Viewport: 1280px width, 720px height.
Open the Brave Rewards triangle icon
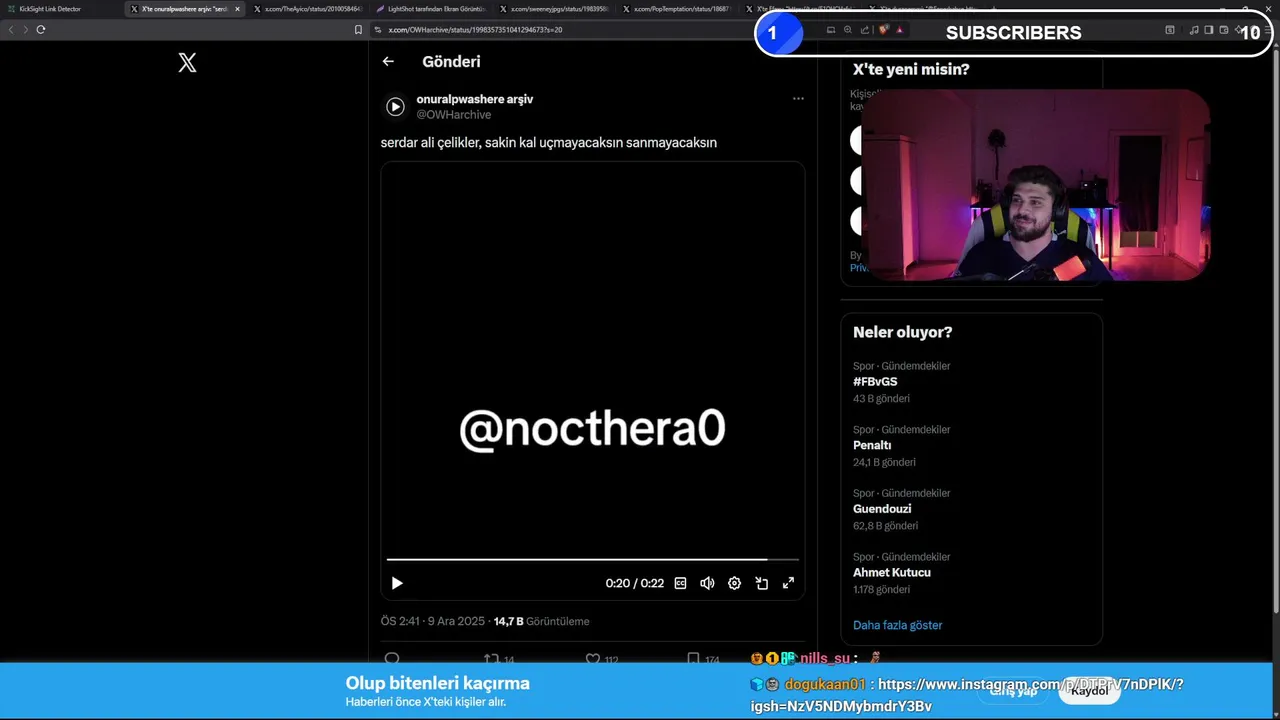click(x=899, y=29)
